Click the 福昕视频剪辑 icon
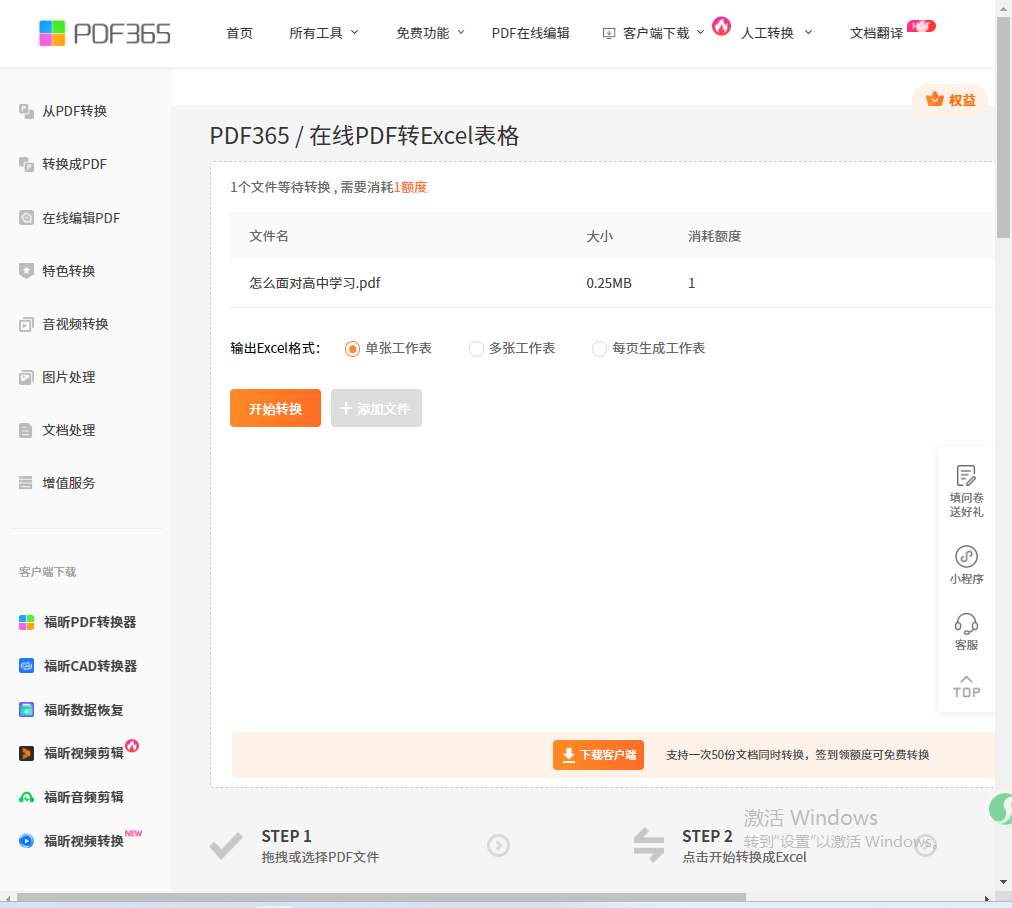 [26, 753]
